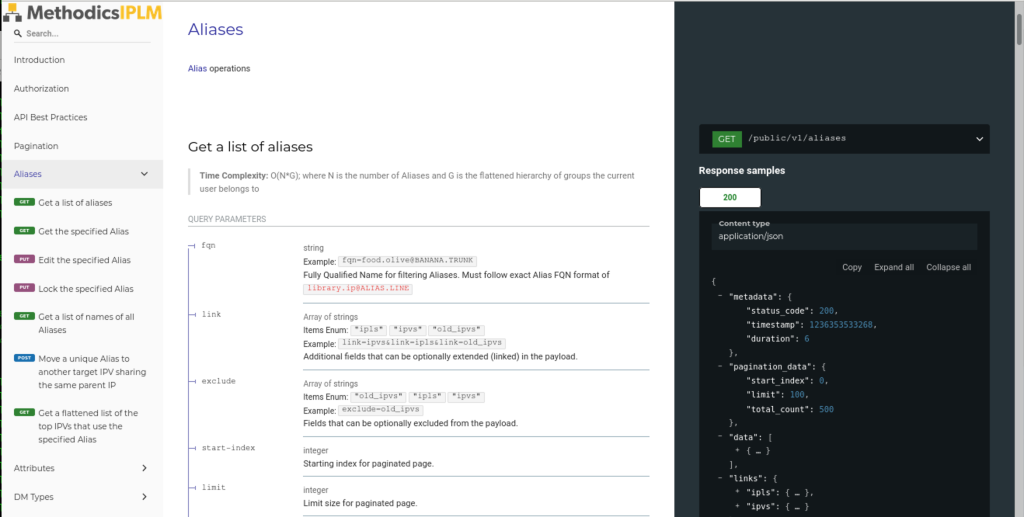Open the Pagination menu item
Image resolution: width=1024 pixels, height=517 pixels.
[36, 146]
